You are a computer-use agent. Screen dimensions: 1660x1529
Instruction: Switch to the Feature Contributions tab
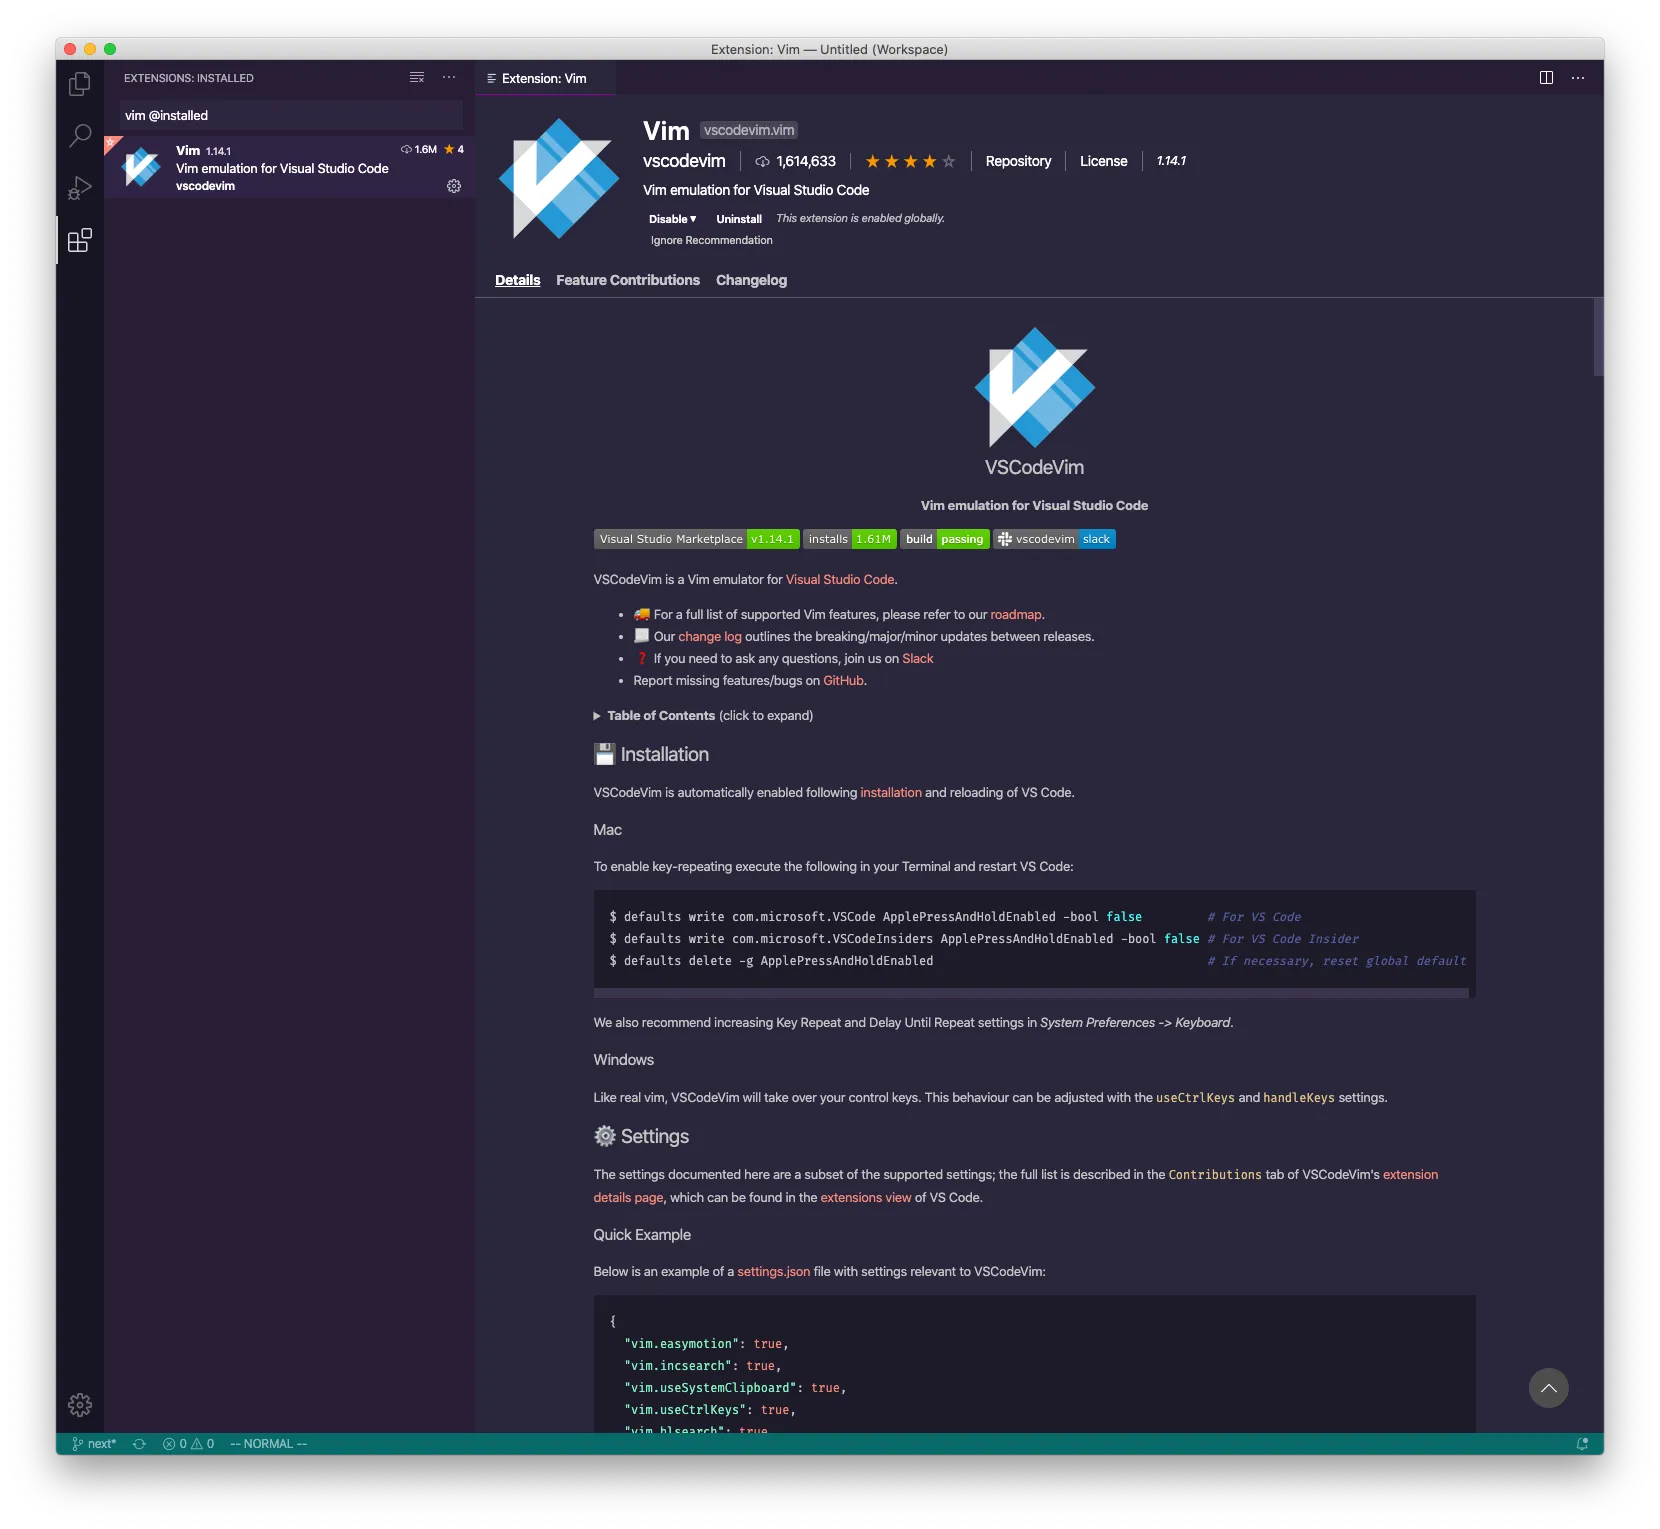point(628,280)
